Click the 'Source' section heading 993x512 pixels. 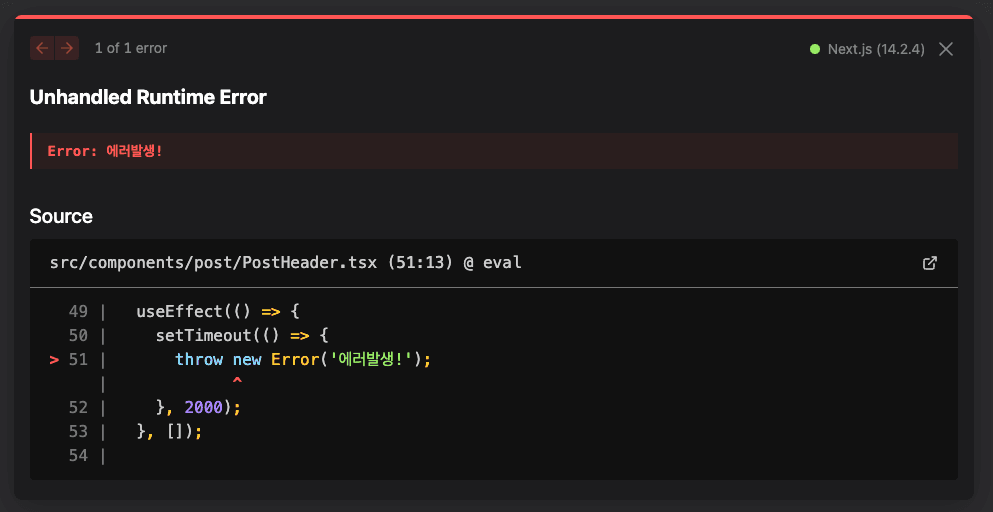coord(61,216)
